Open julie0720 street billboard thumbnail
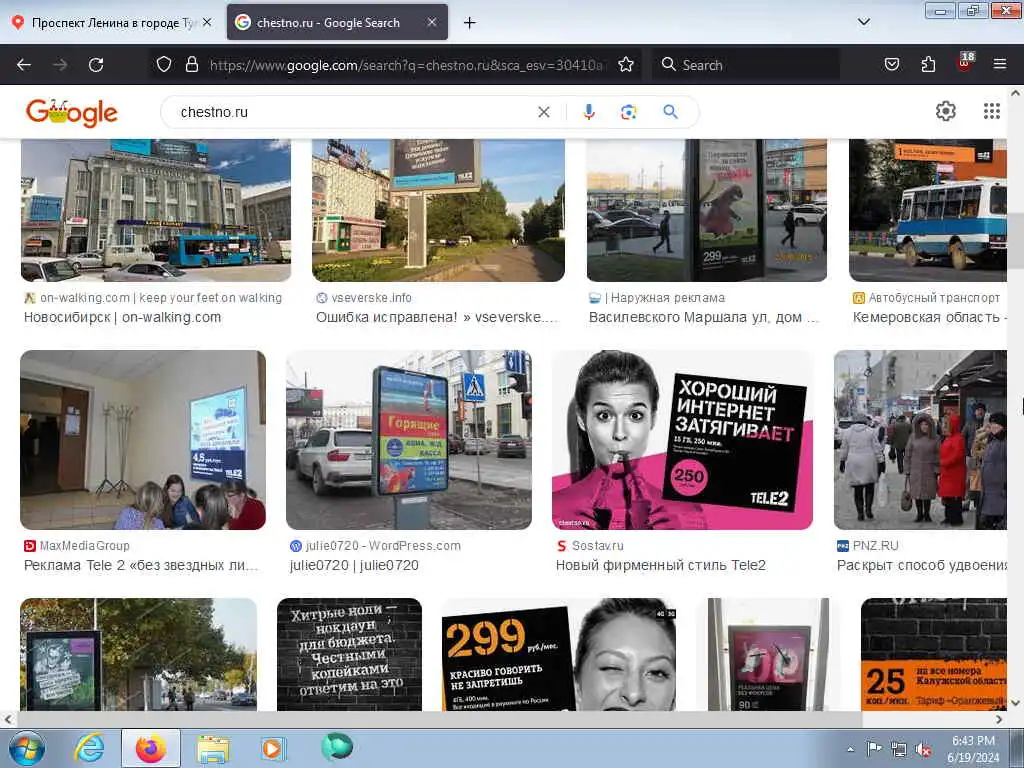Viewport: 1024px width, 768px height. pyautogui.click(x=409, y=440)
